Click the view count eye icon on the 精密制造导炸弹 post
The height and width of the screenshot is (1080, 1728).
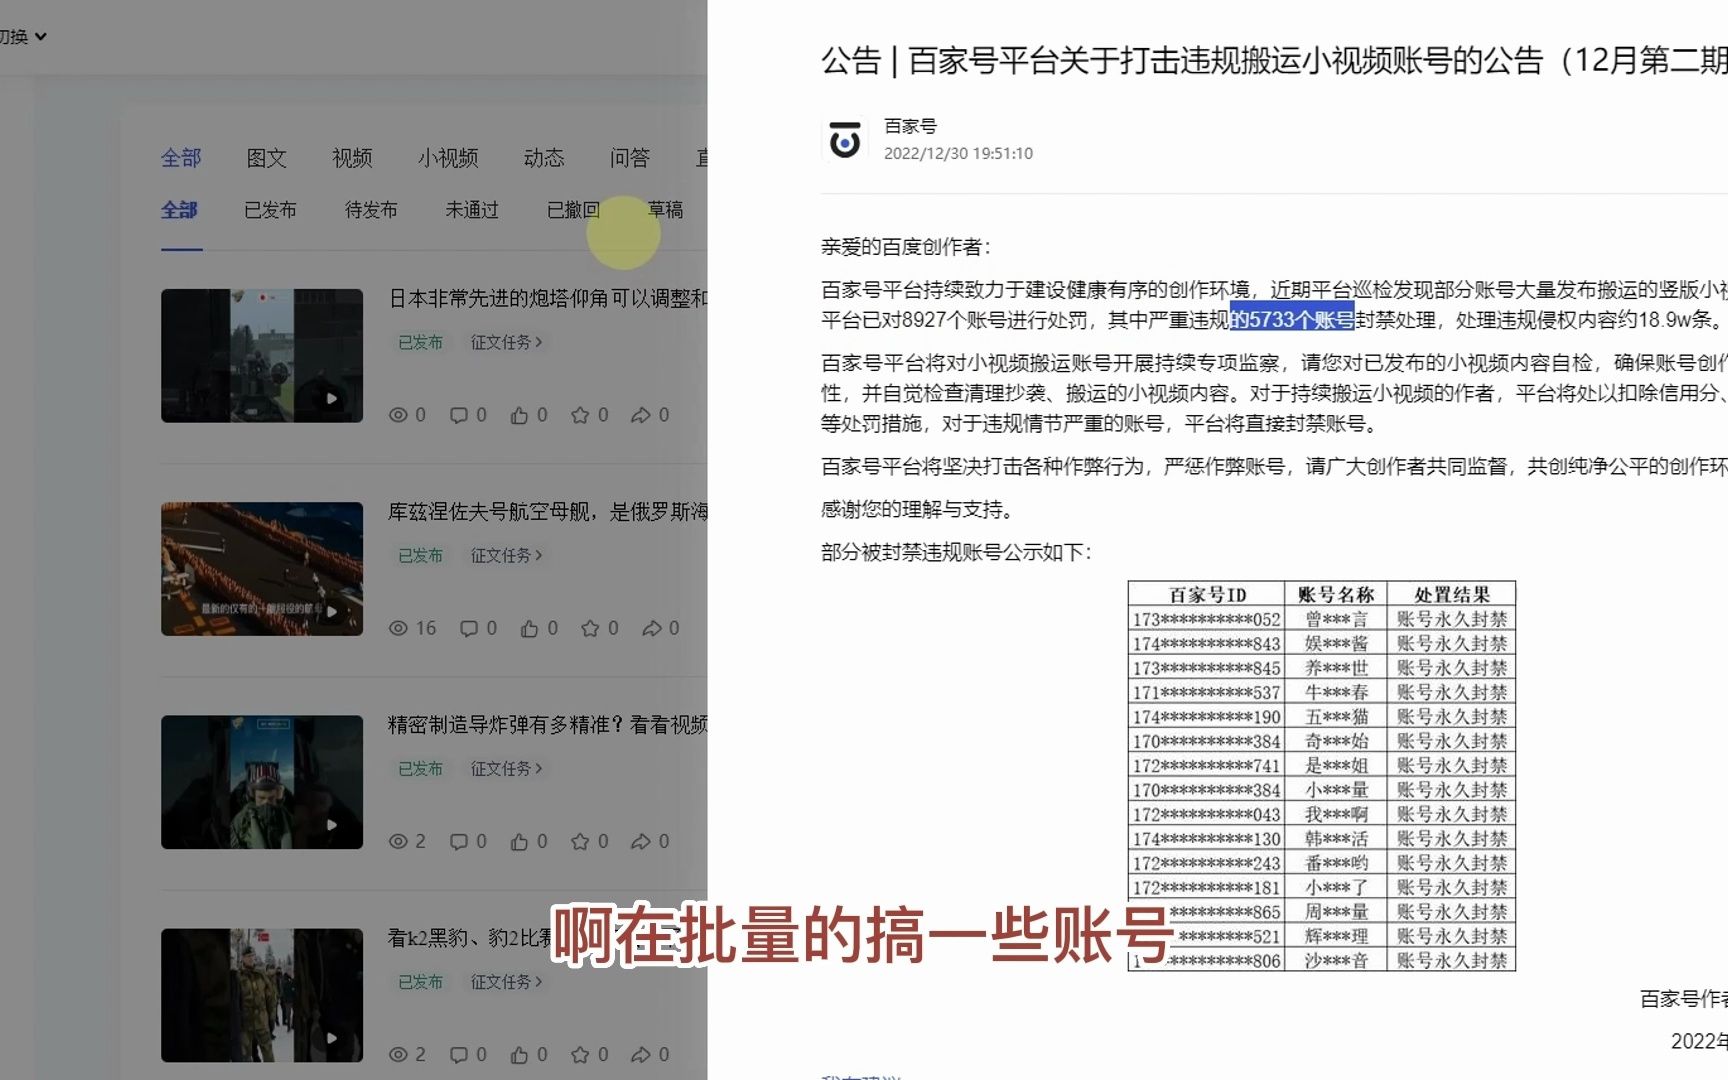[398, 842]
